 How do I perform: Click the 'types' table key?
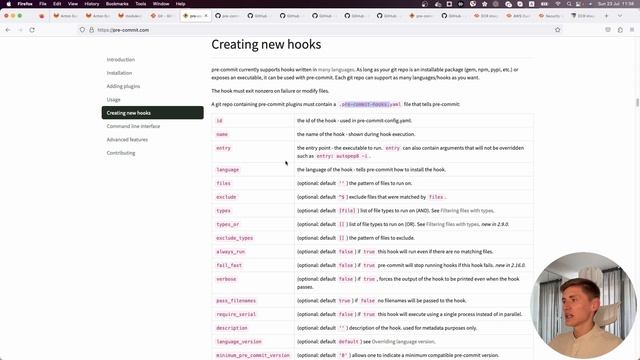223,211
